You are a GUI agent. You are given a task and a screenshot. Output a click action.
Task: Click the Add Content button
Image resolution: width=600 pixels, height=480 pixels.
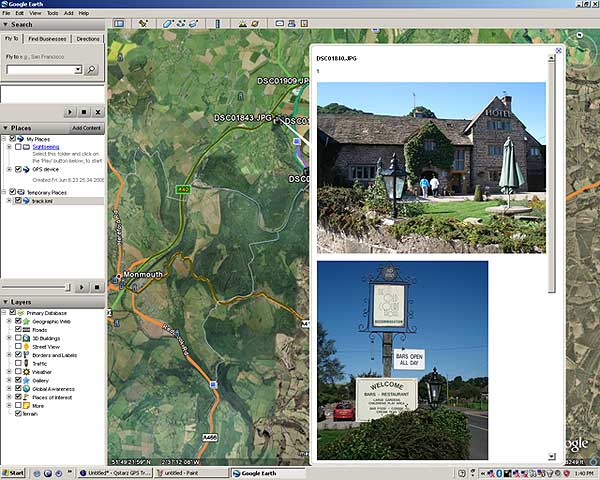click(x=86, y=128)
